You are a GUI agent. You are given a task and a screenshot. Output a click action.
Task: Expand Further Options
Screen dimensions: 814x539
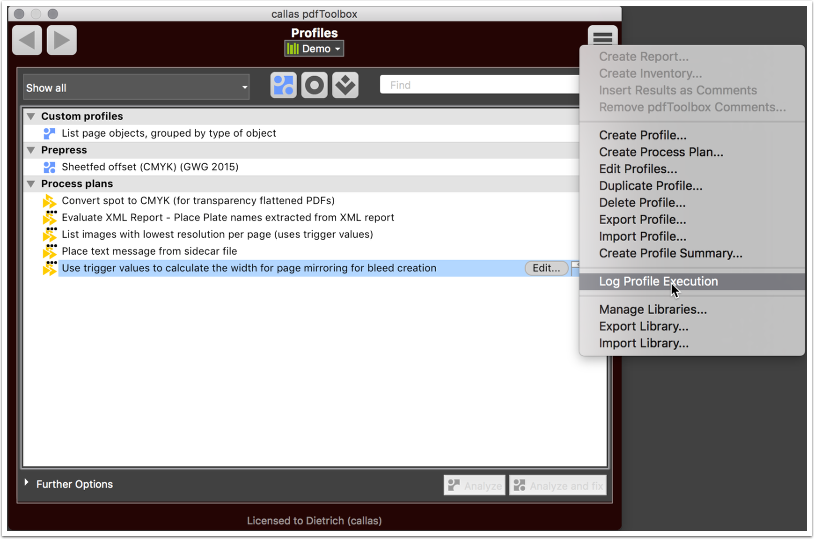[26, 483]
